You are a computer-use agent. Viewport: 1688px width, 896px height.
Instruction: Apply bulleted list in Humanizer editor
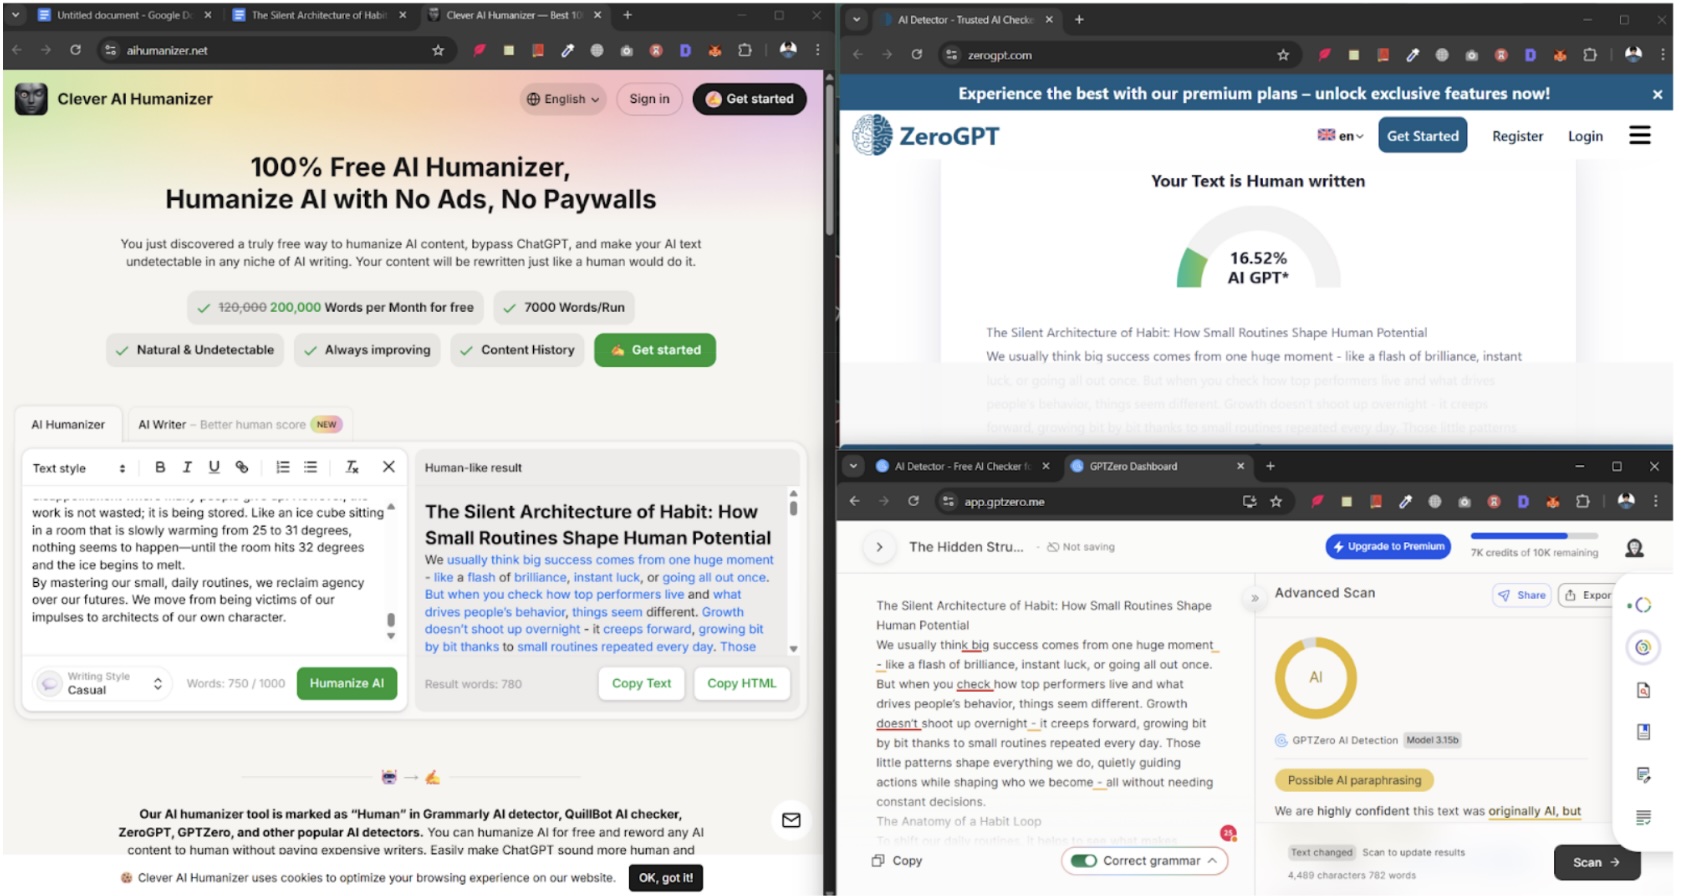(x=311, y=467)
